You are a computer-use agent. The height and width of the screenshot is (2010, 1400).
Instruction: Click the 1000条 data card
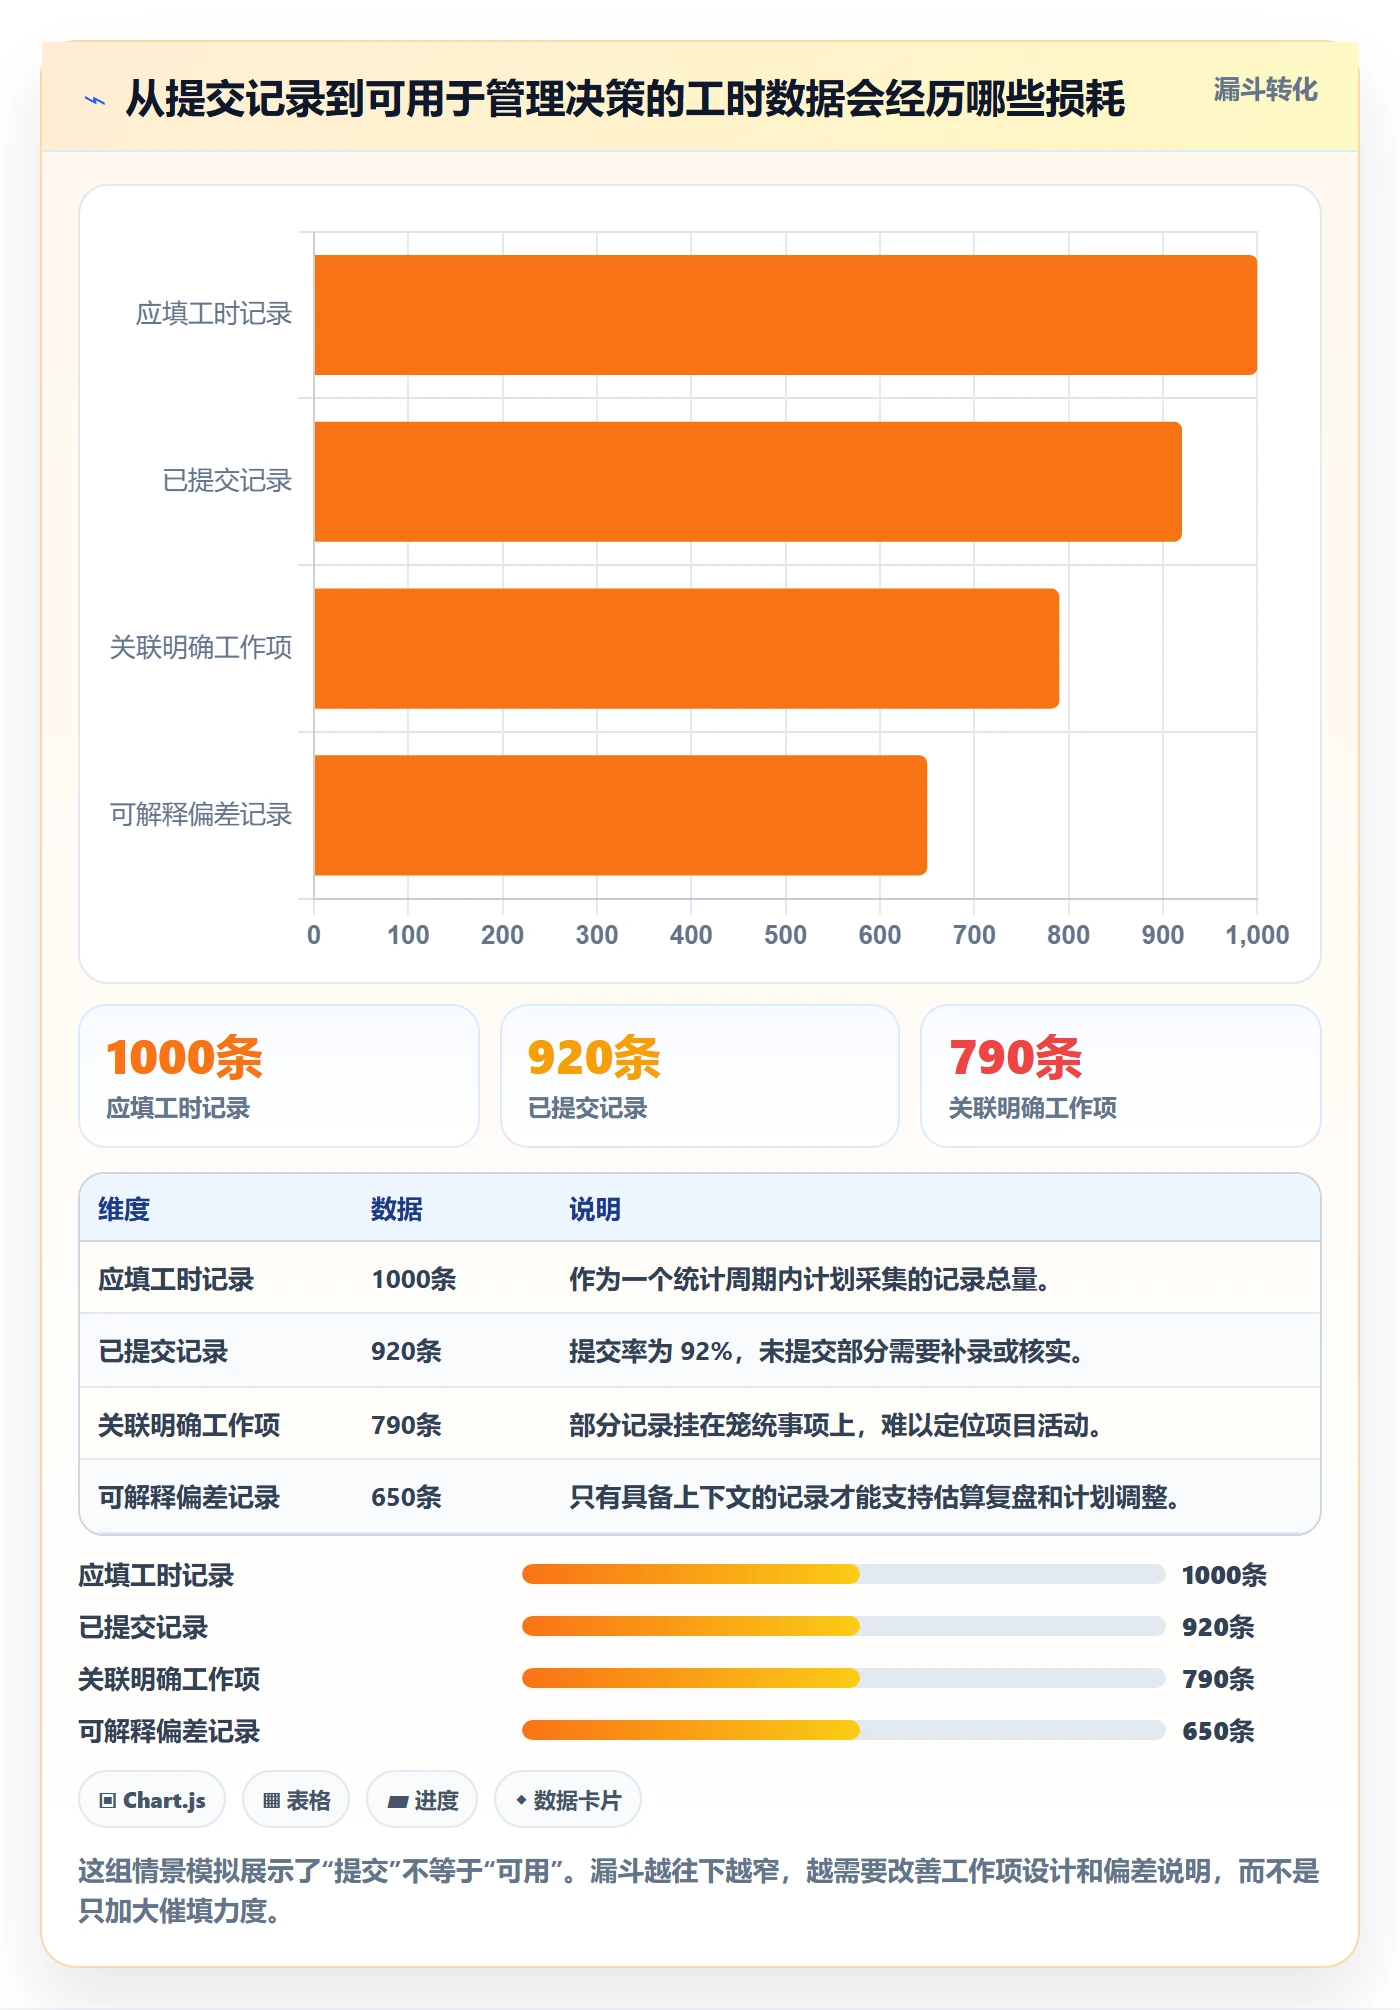(279, 1076)
